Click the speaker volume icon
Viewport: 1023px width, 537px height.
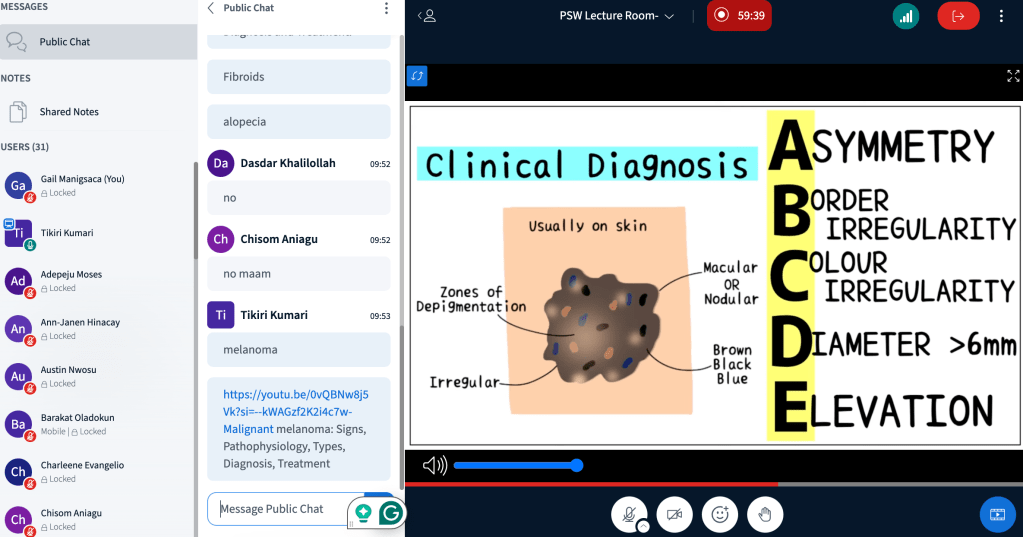pos(434,465)
